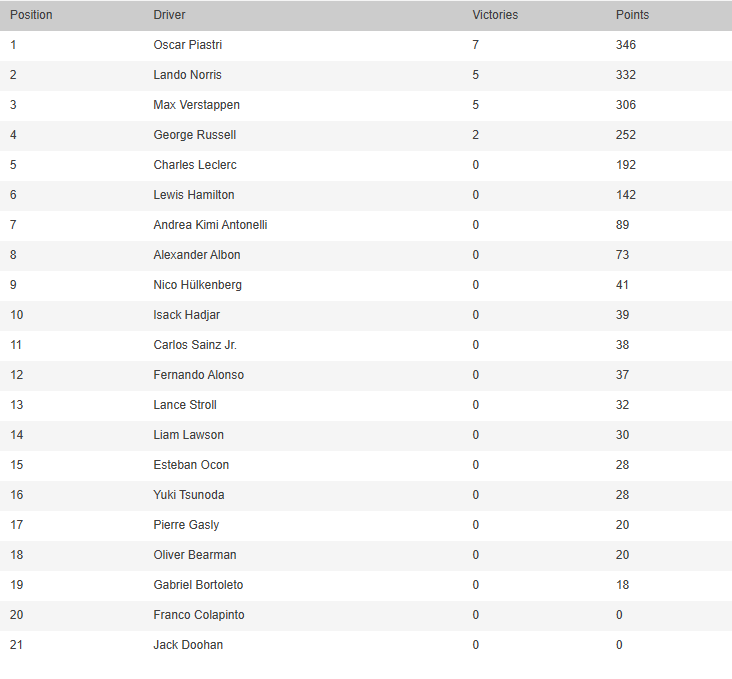The image size is (732, 679).
Task: Click position number 1 link
Action: click(13, 45)
